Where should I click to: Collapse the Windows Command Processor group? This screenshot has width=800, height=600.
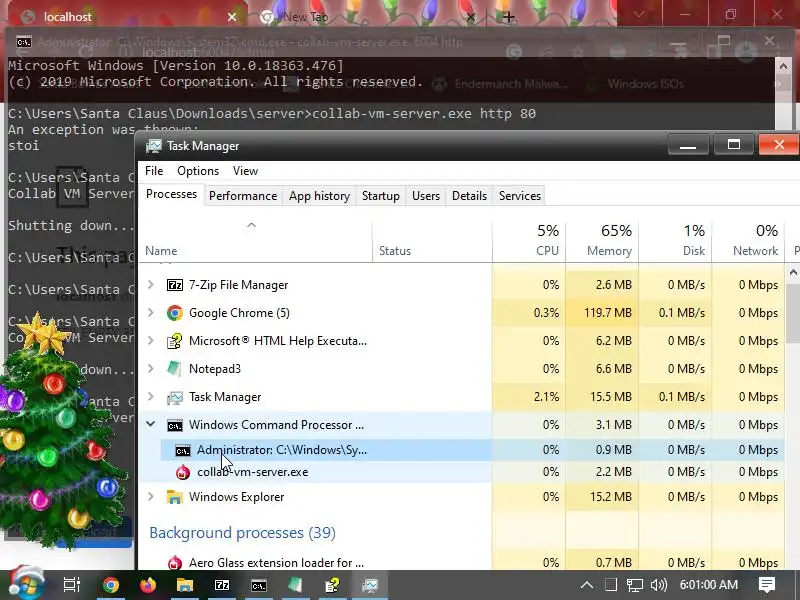pos(151,424)
